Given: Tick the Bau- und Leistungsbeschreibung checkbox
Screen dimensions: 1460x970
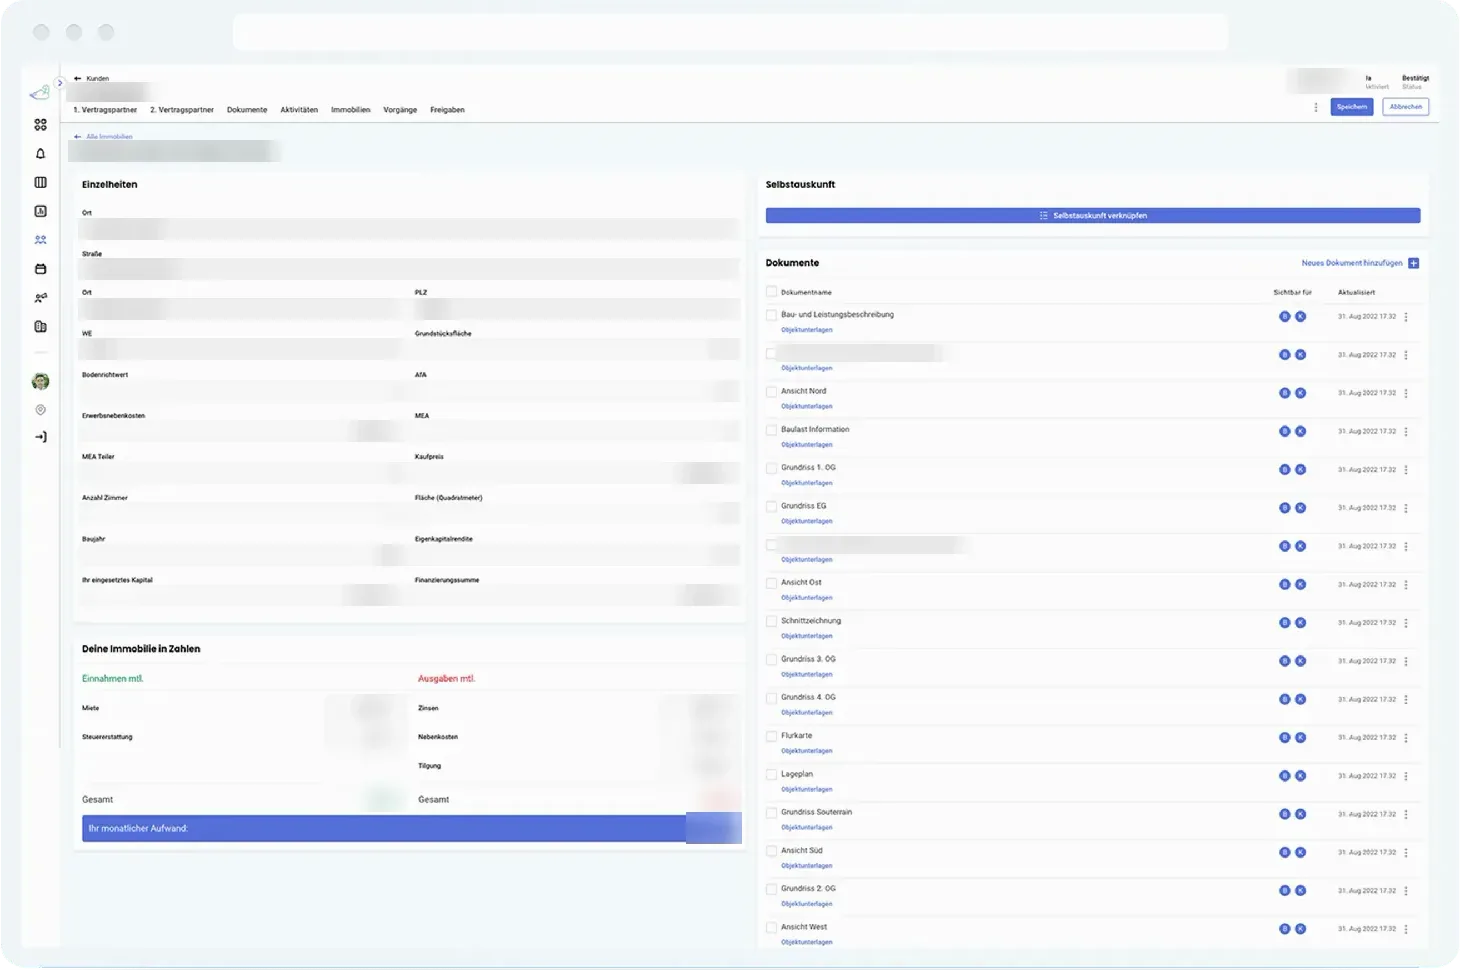Looking at the screenshot, I should (771, 315).
